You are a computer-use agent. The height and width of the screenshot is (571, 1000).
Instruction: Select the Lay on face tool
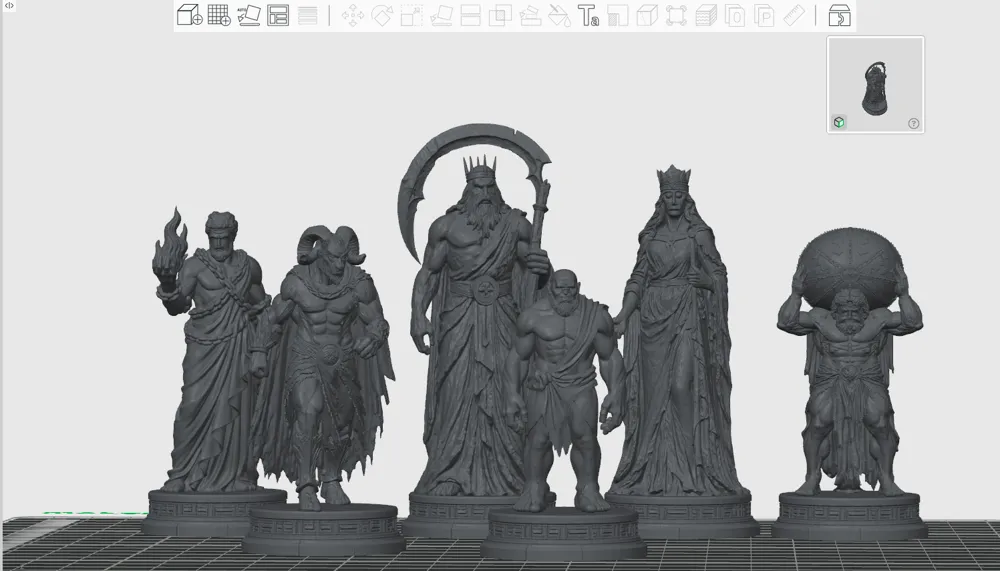pyautogui.click(x=441, y=15)
